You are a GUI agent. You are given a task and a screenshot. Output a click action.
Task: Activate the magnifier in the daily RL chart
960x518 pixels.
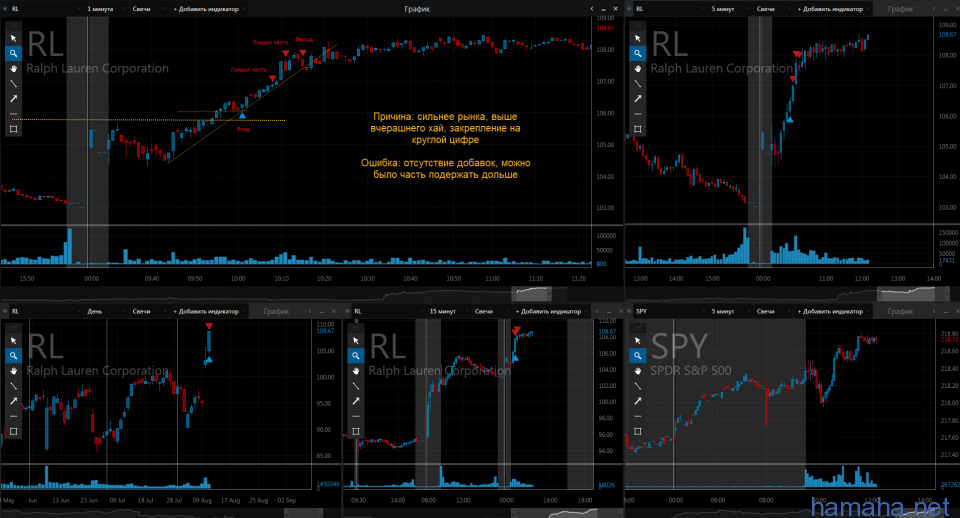(13, 356)
